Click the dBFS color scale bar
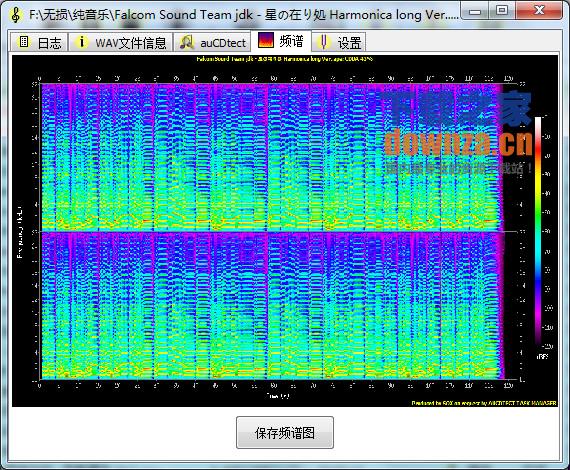Image resolution: width=570 pixels, height=470 pixels. [x=538, y=233]
